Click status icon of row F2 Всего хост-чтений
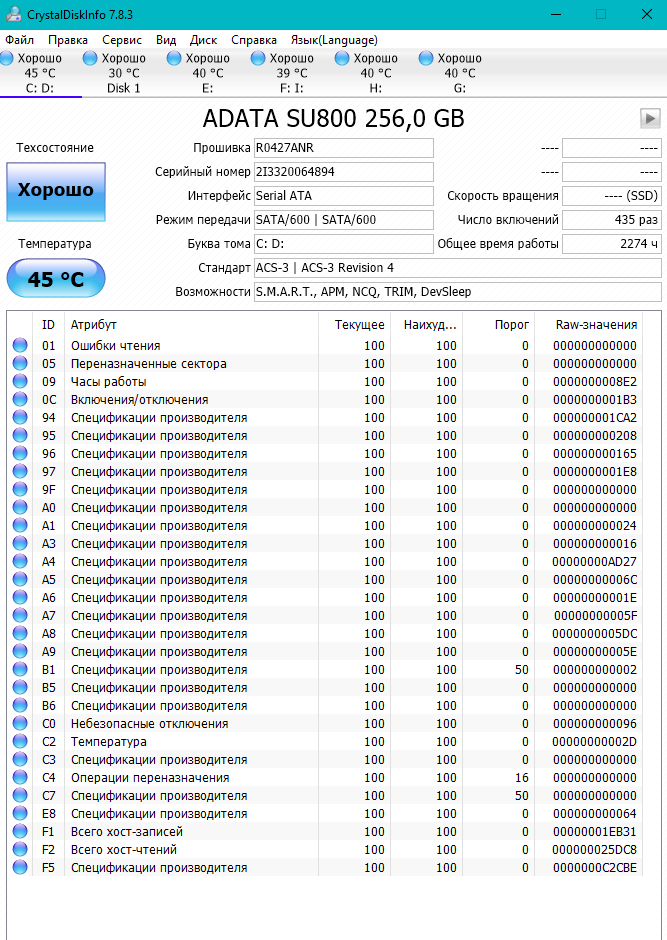This screenshot has height=940, width=667. click(x=20, y=849)
